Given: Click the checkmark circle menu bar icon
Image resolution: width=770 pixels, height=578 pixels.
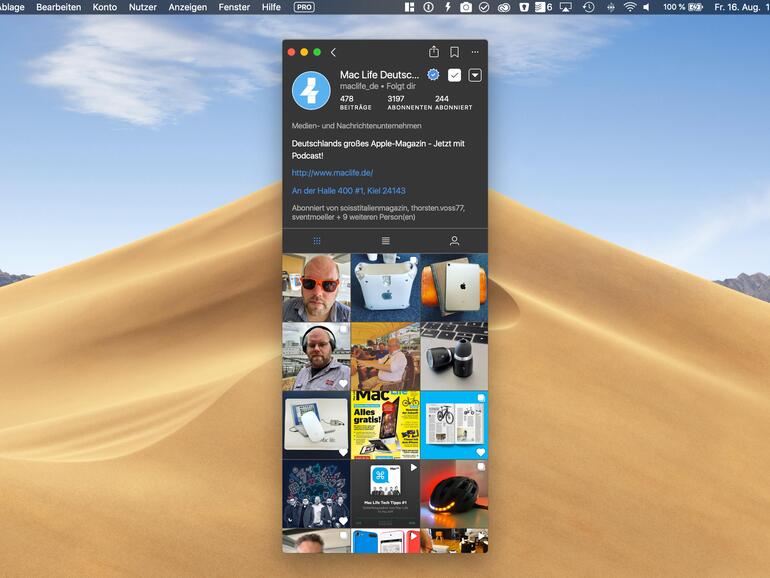Looking at the screenshot, I should [484, 7].
